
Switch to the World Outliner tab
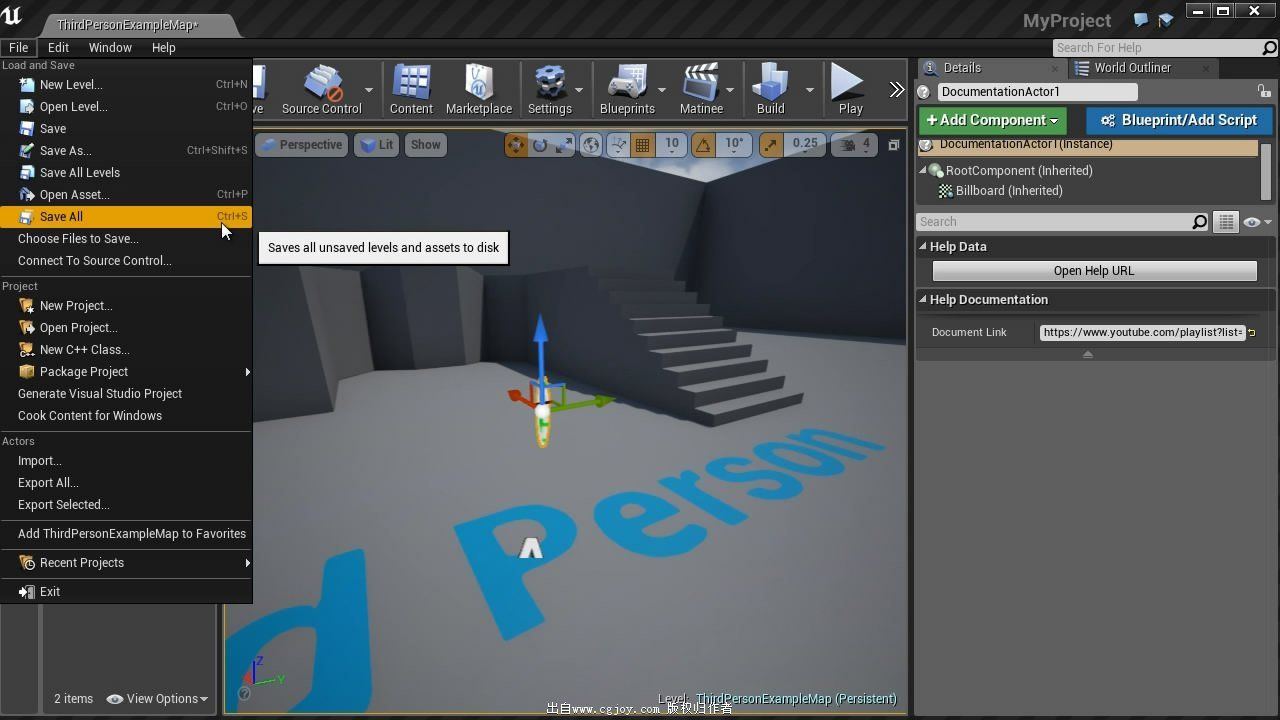pos(1132,68)
